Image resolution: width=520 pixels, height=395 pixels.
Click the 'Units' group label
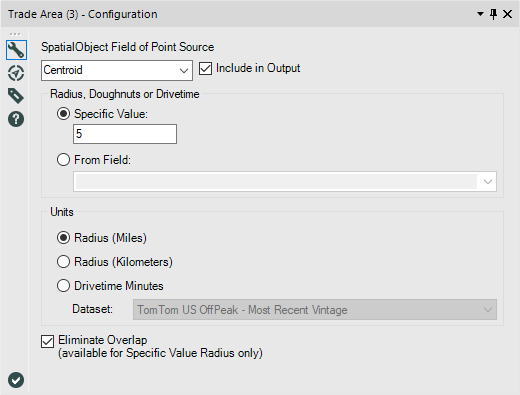(62, 212)
